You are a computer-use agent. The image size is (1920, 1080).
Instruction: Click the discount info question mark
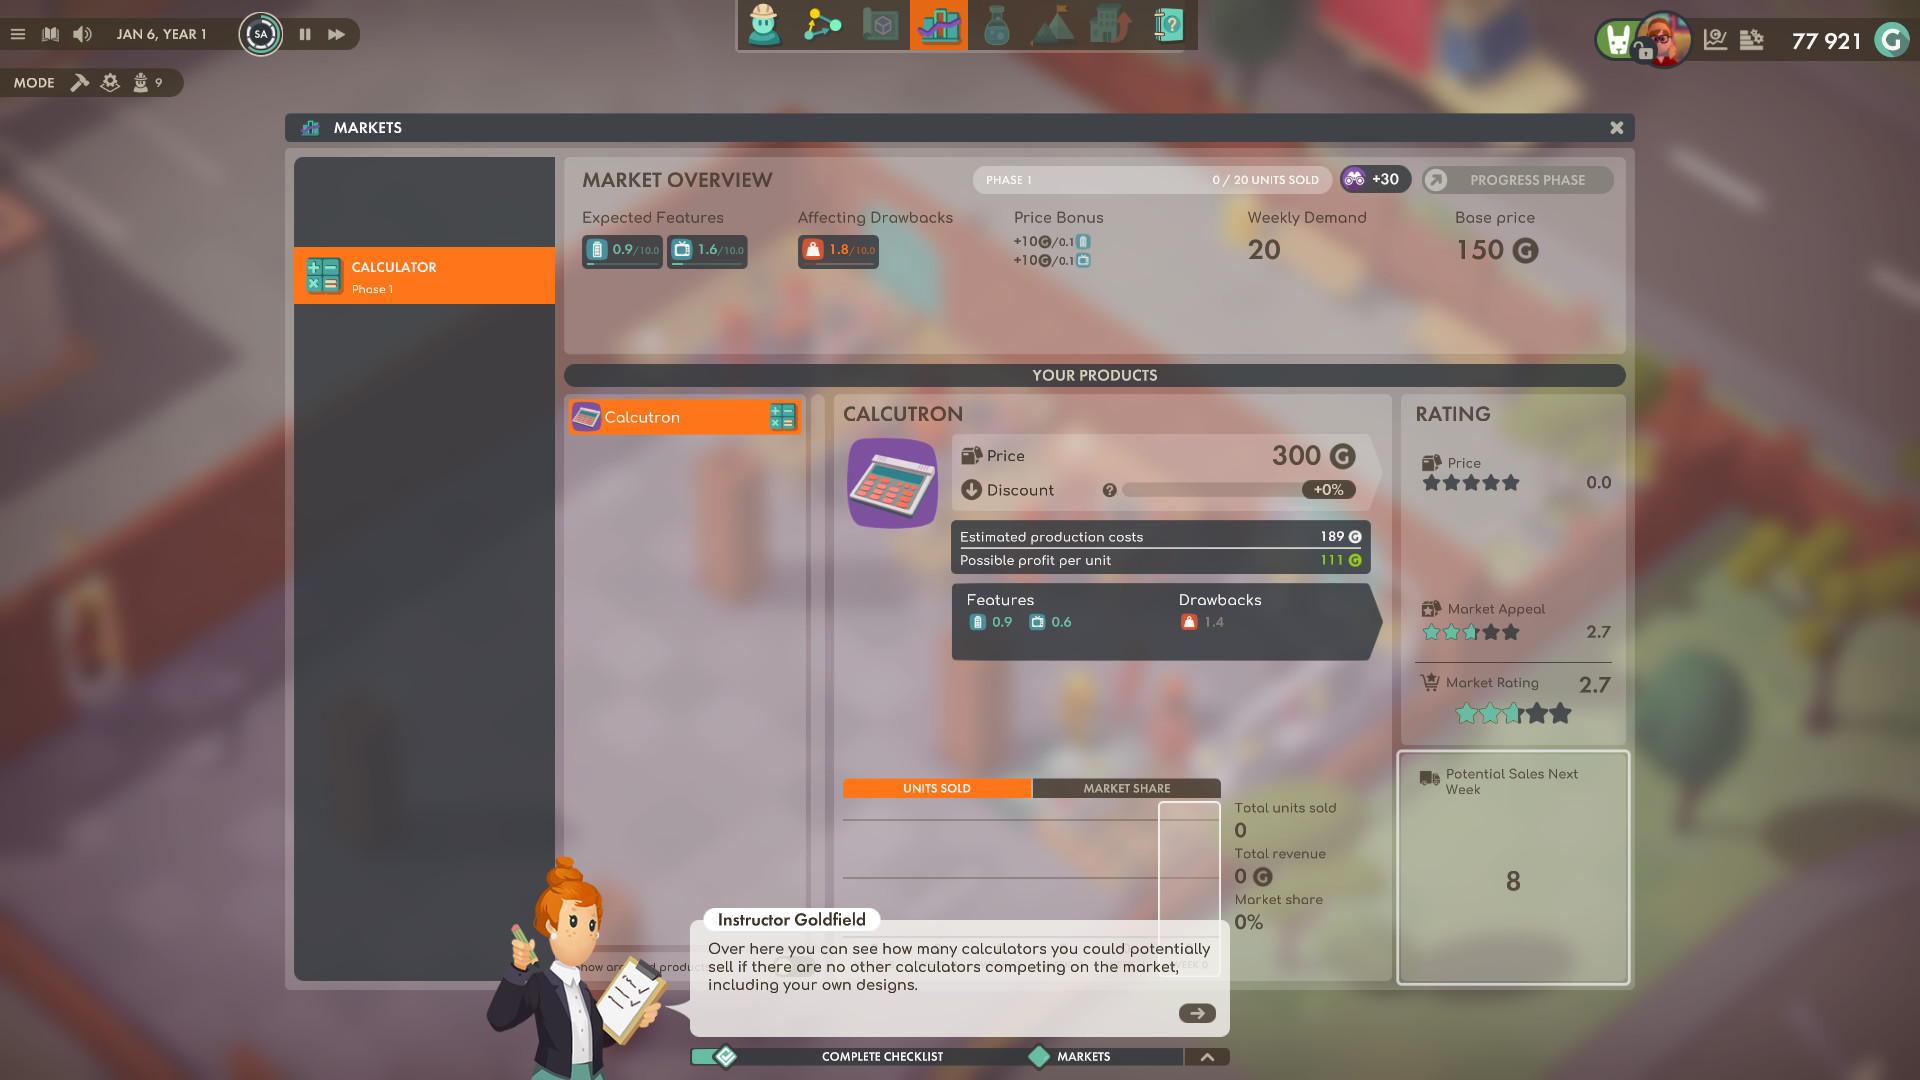[1106, 489]
